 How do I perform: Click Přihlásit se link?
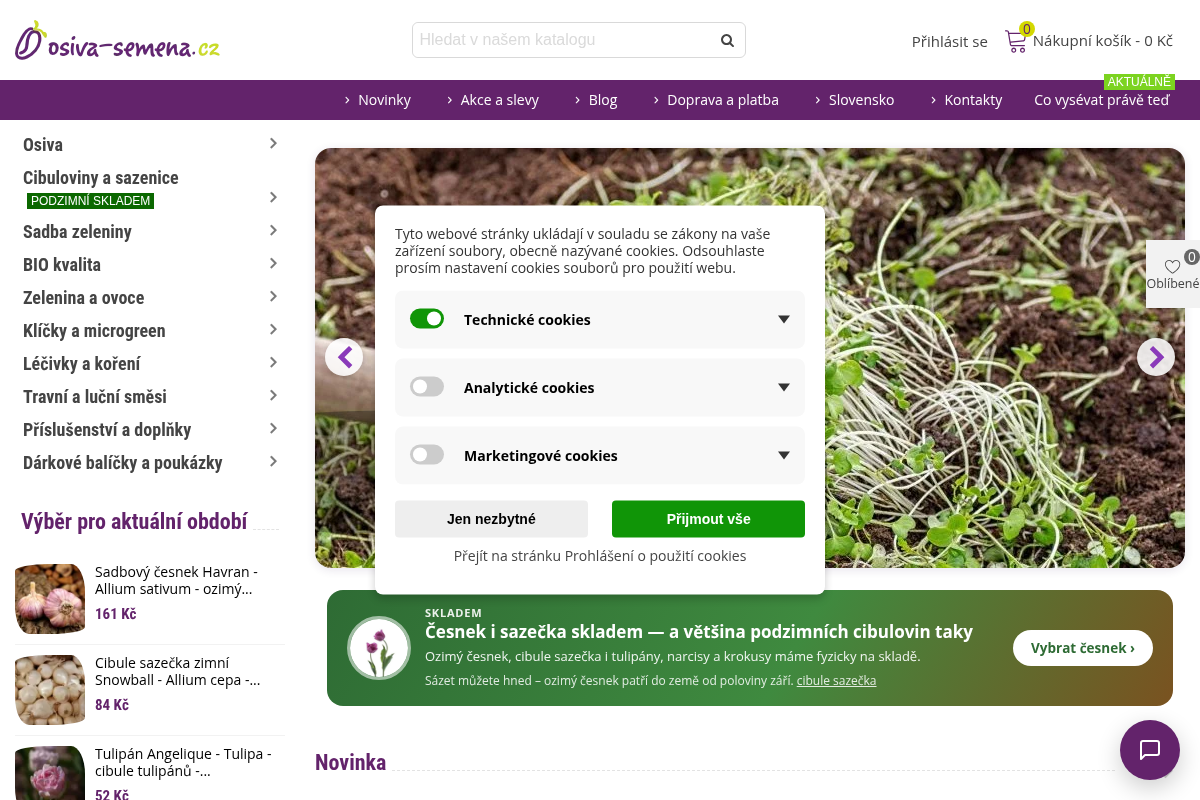949,41
